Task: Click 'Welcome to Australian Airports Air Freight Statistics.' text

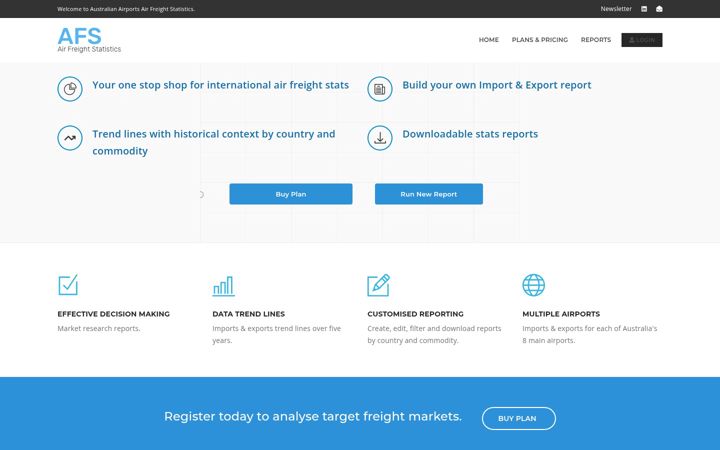Action: [x=126, y=9]
